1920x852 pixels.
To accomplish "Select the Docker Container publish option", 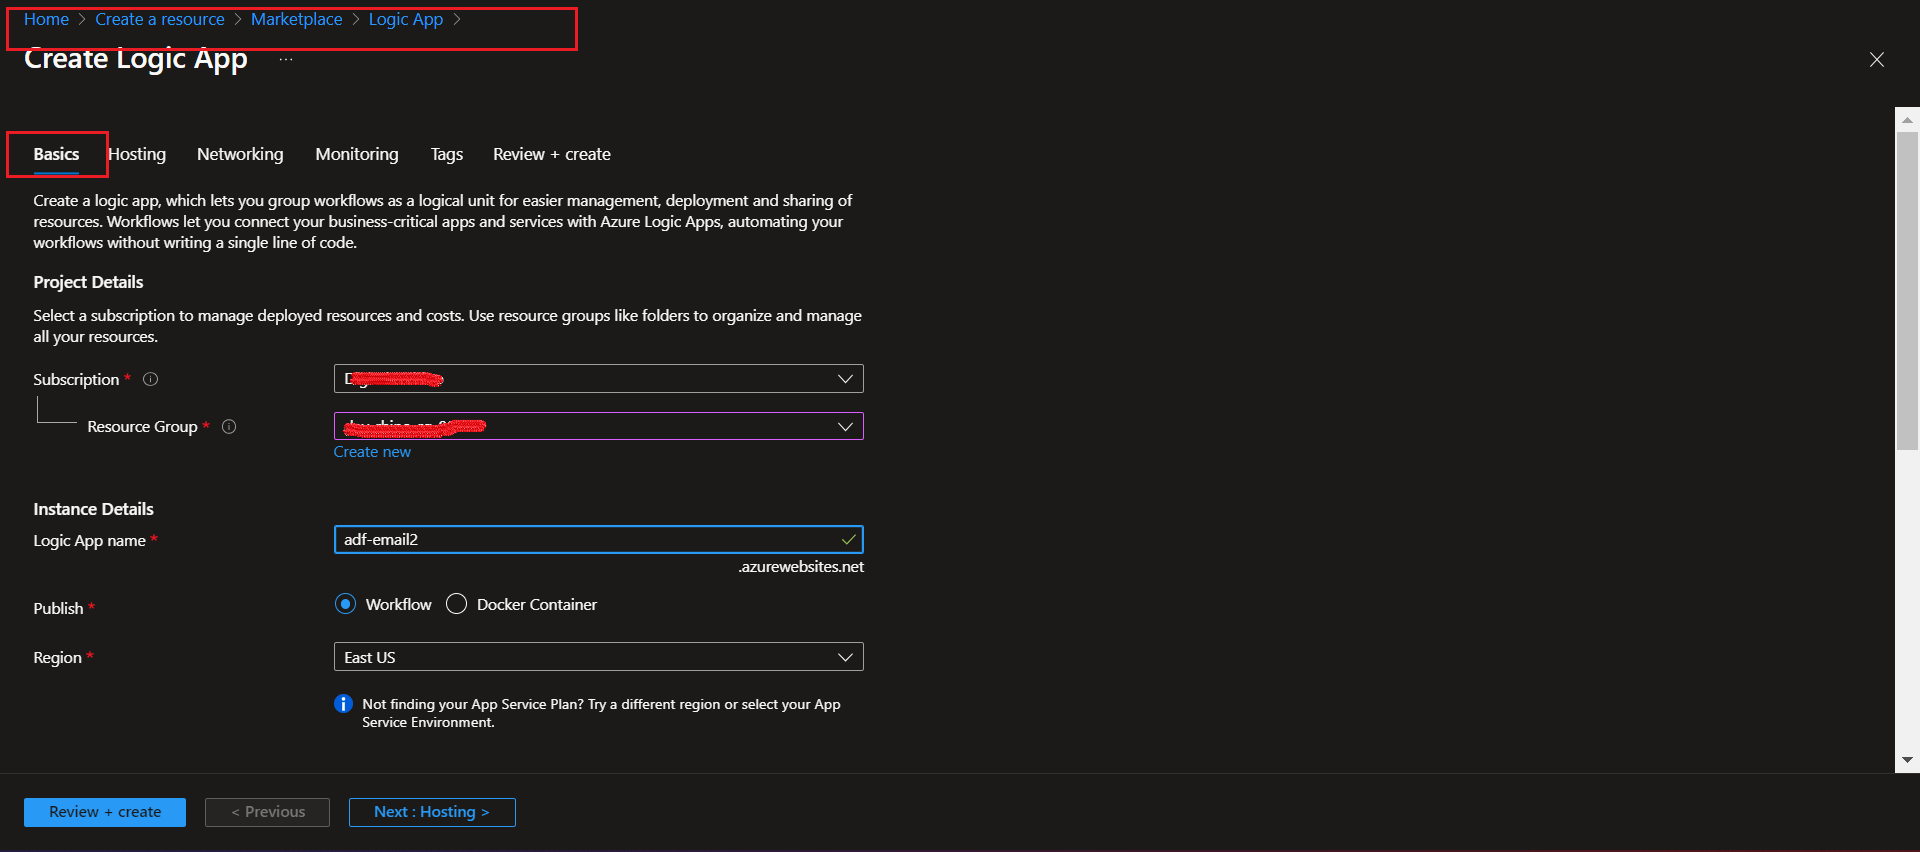I will 457,604.
